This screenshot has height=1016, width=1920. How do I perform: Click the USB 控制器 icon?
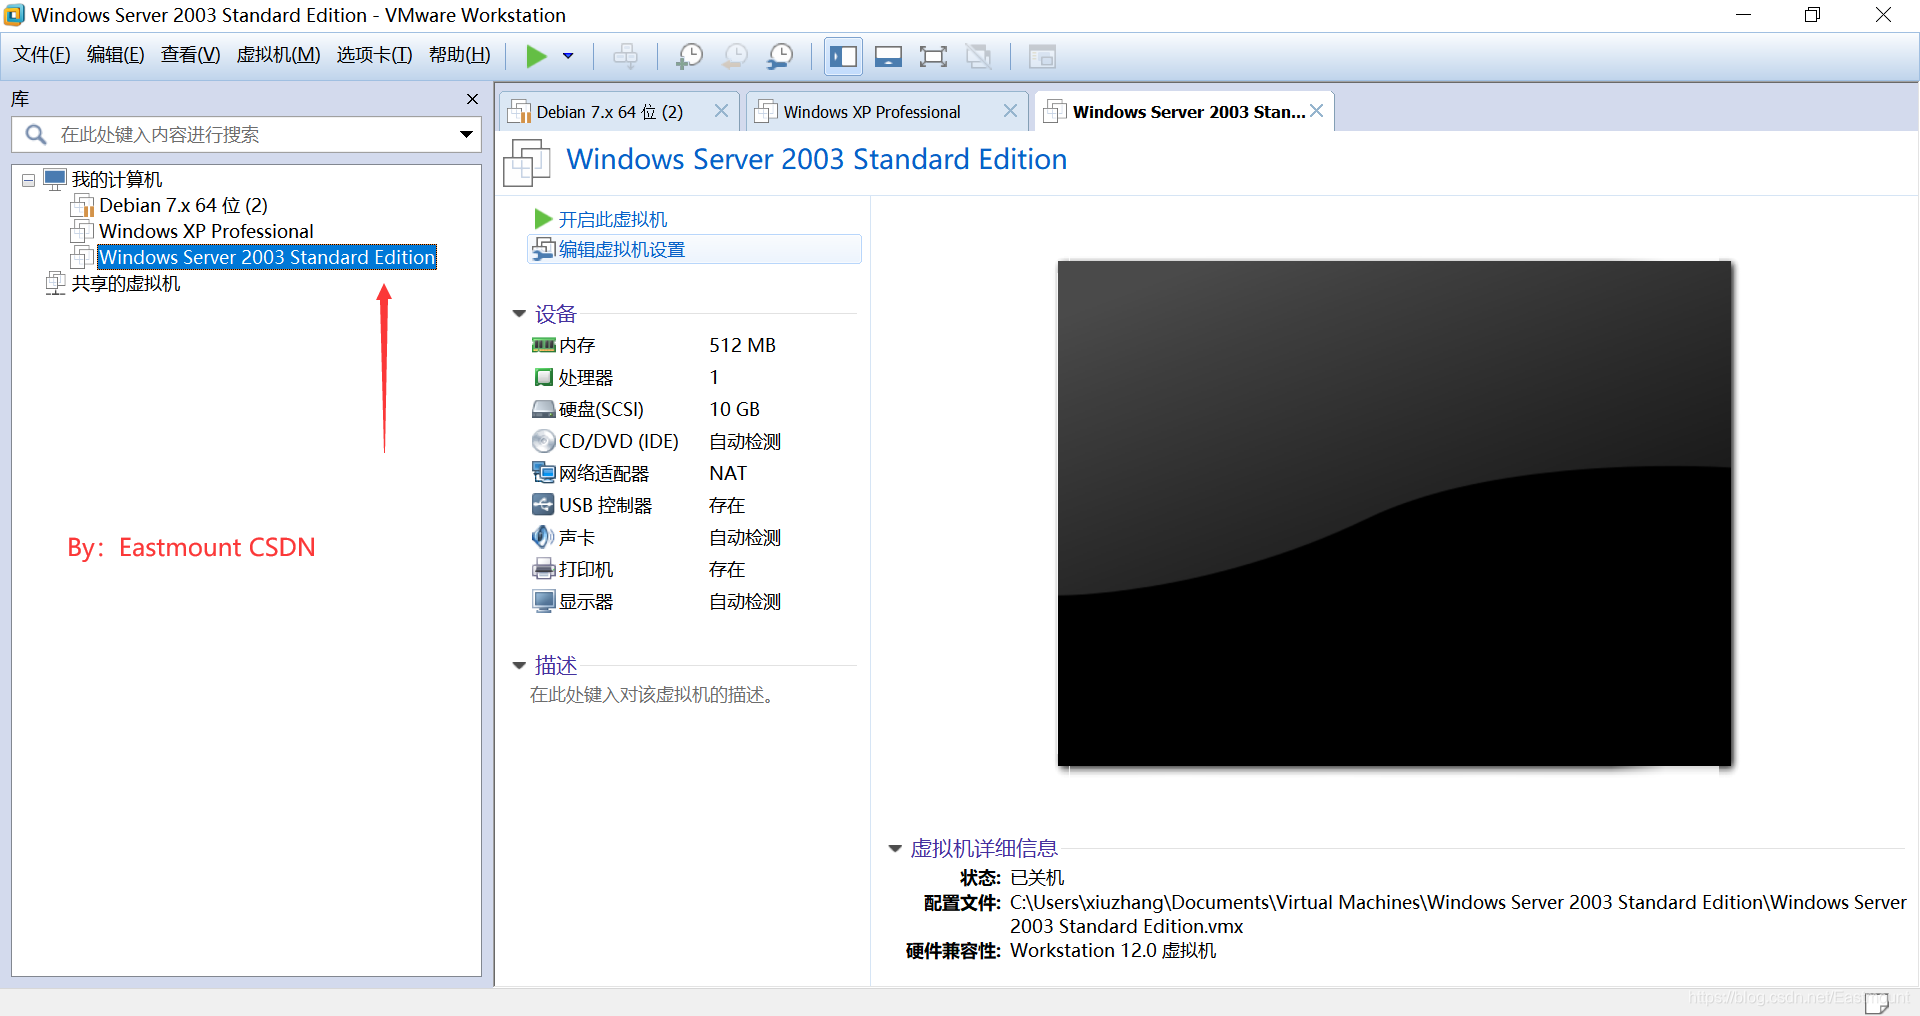click(543, 505)
